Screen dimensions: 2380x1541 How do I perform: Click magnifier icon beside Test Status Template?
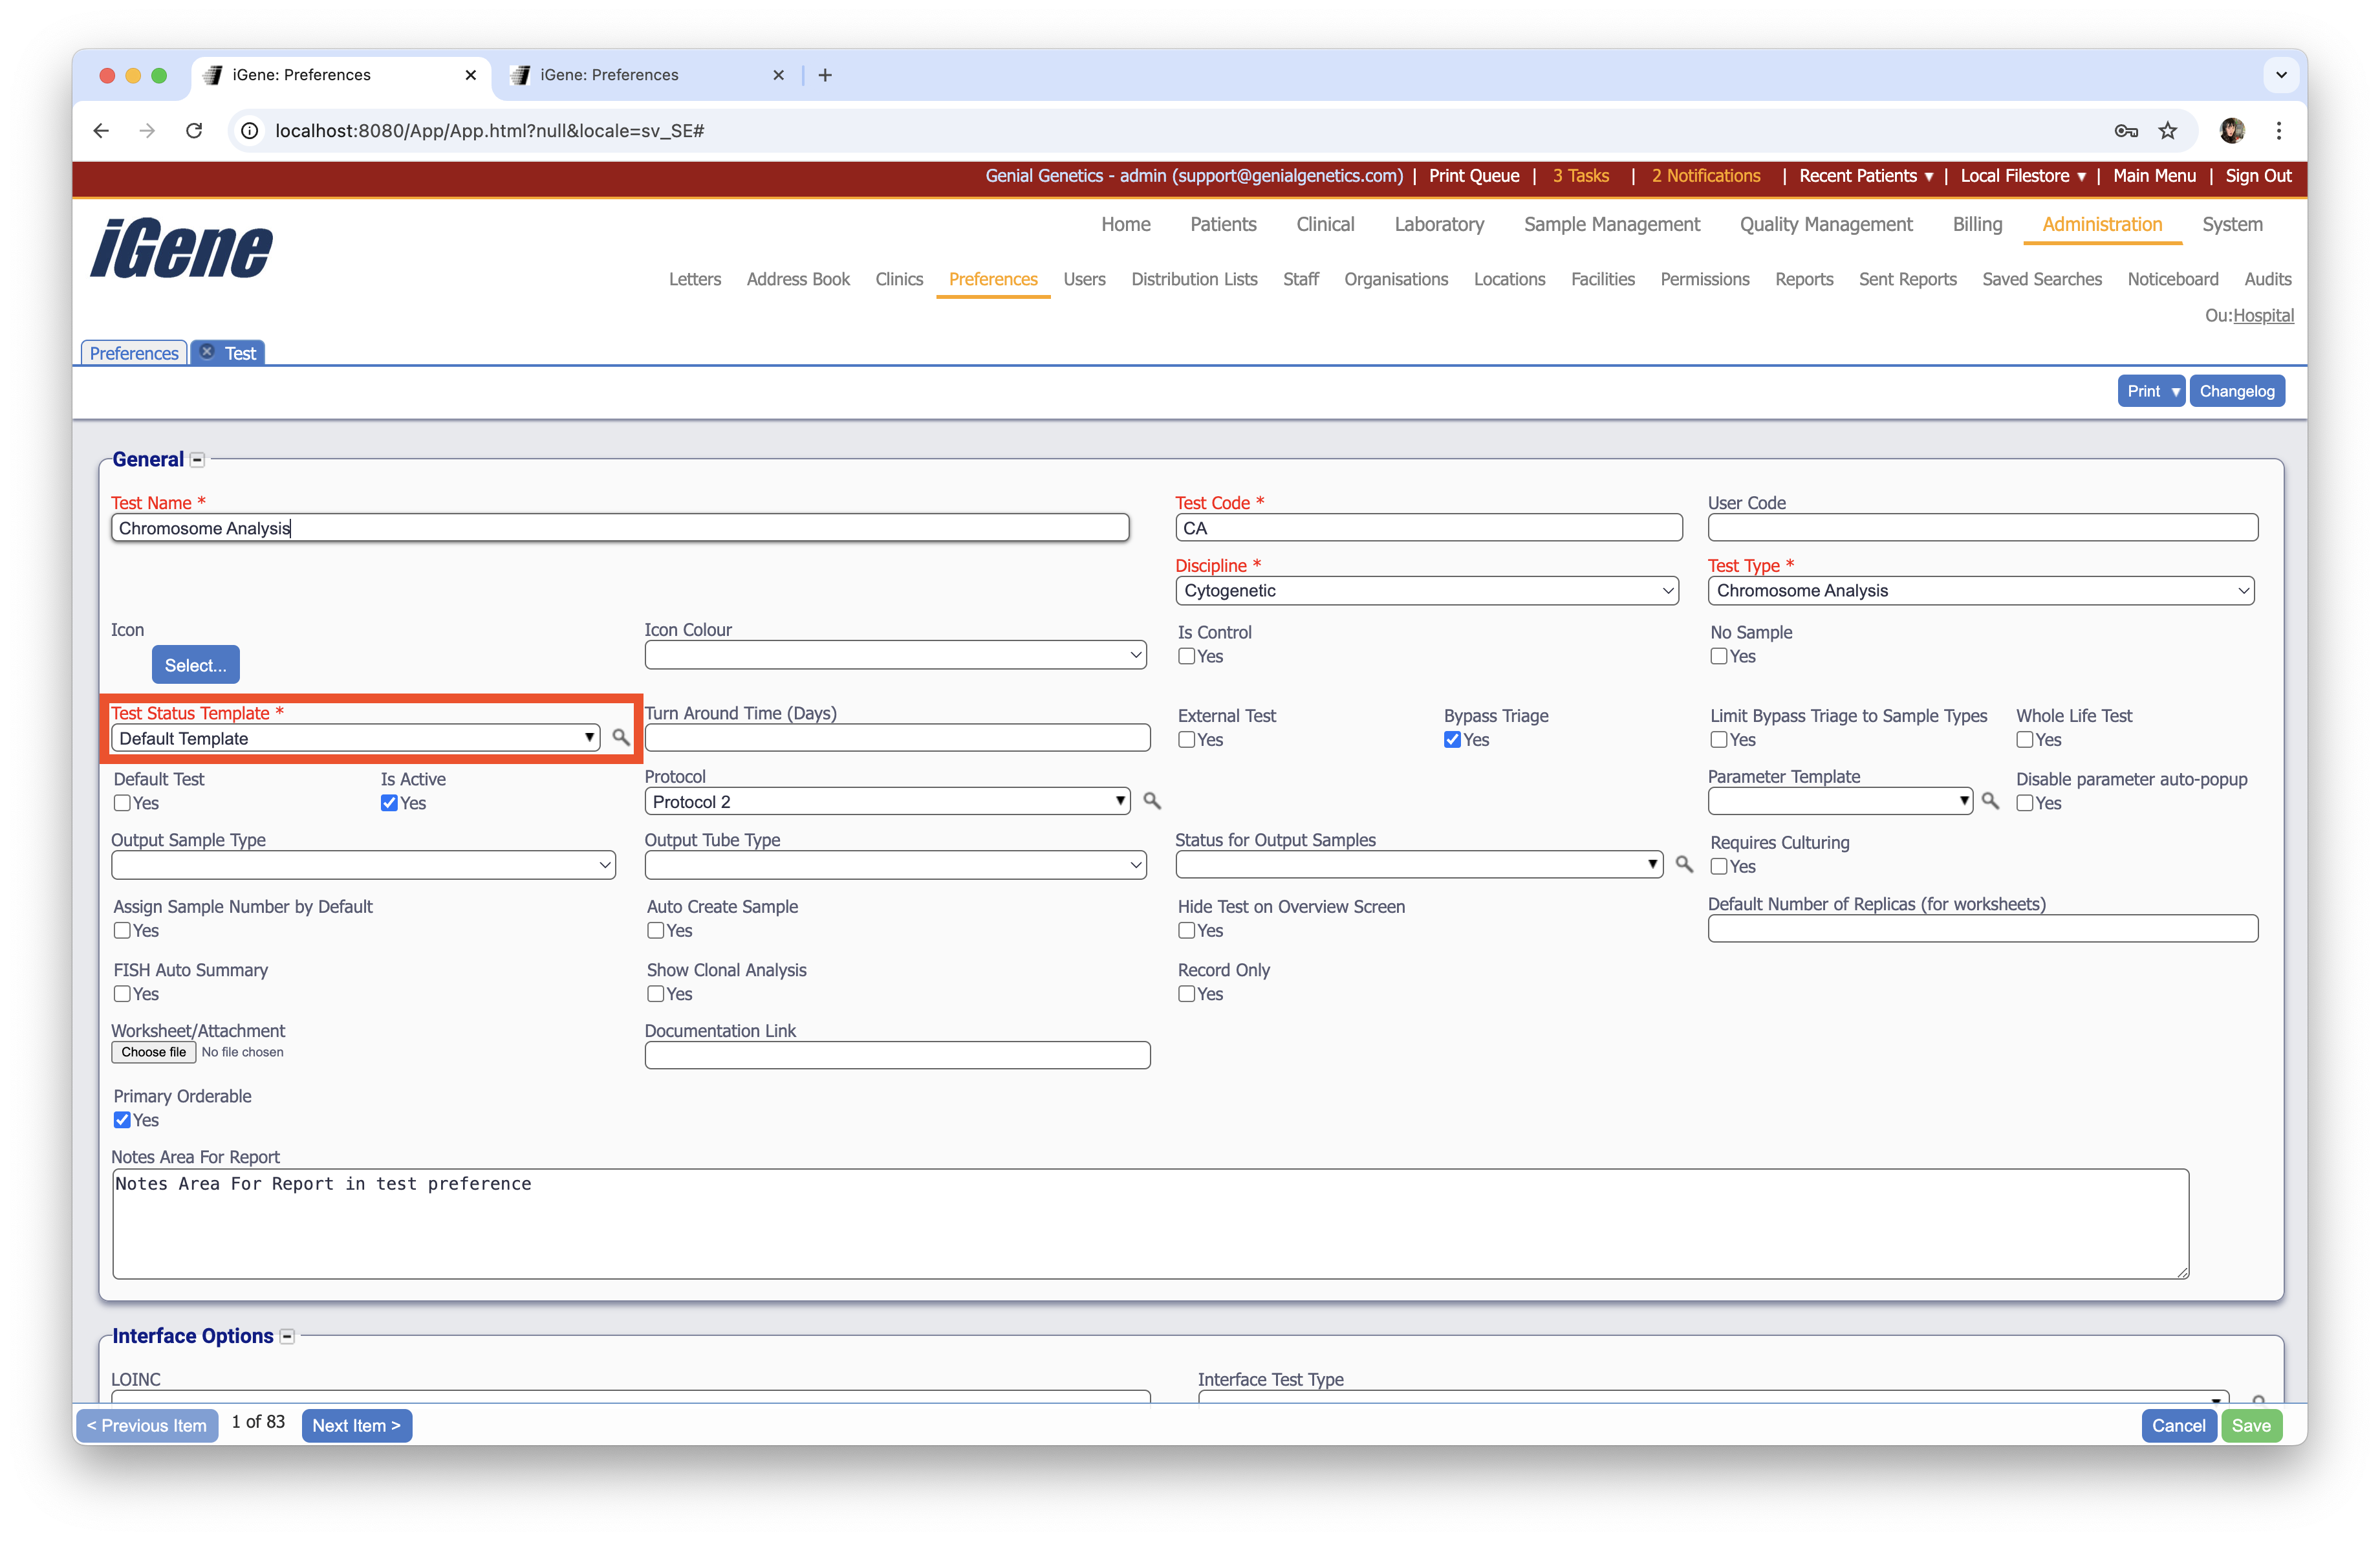[621, 737]
